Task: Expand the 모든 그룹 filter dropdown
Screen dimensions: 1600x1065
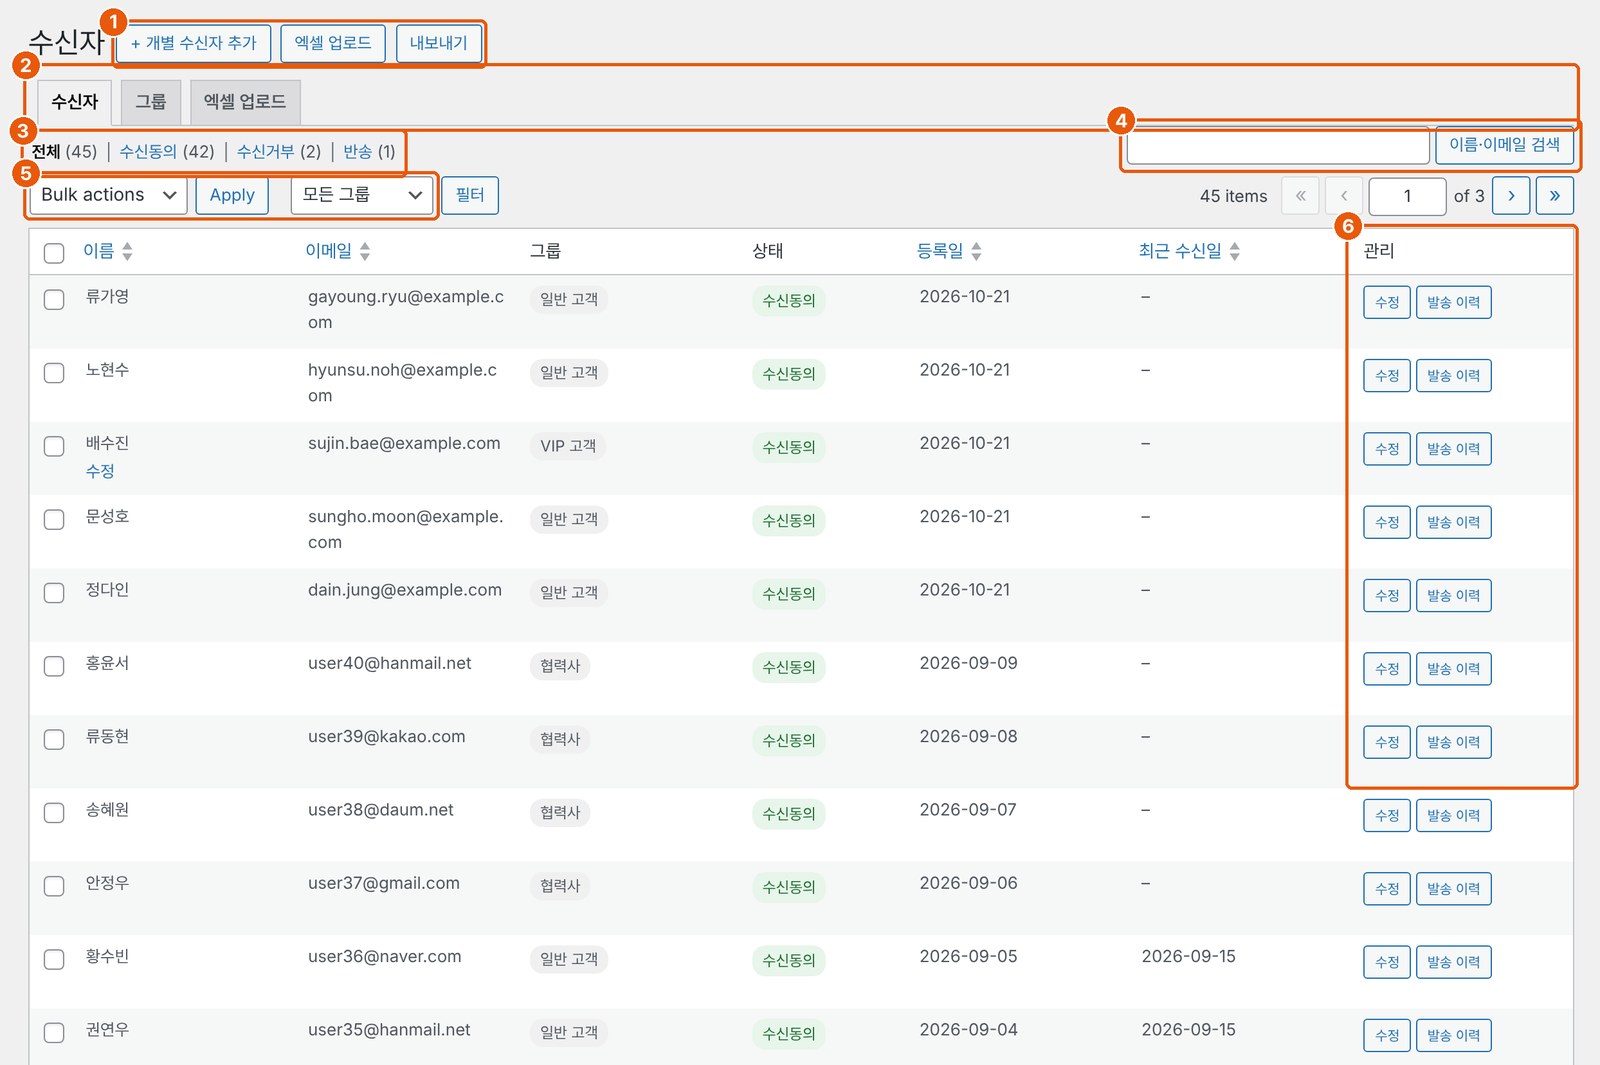Action: (x=362, y=195)
